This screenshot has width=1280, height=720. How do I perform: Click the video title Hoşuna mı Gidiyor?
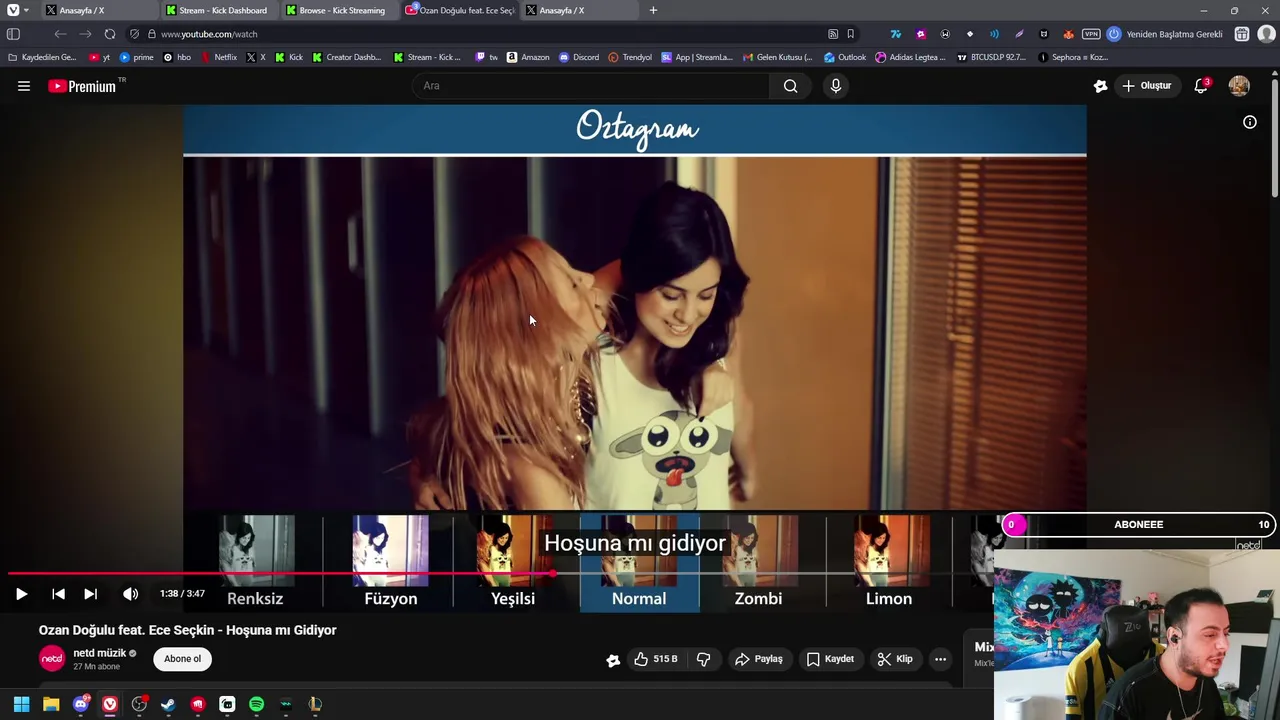pyautogui.click(x=188, y=630)
